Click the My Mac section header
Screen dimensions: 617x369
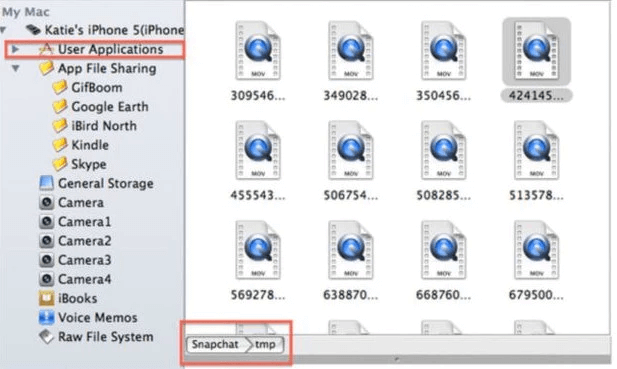[25, 12]
